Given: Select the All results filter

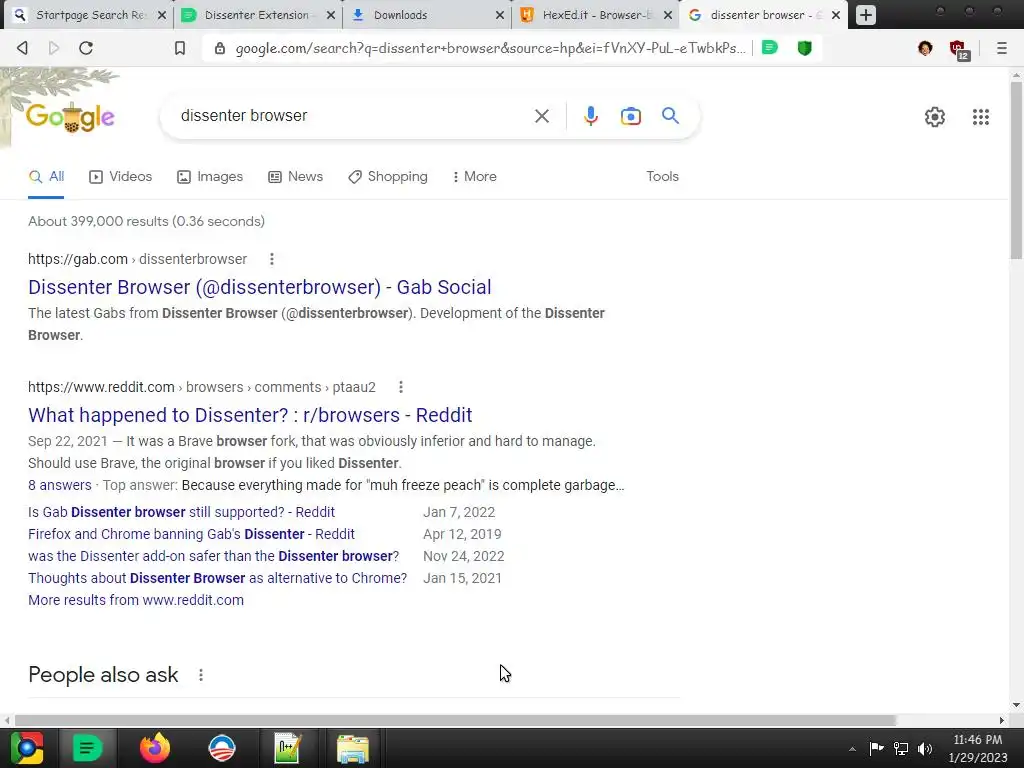Looking at the screenshot, I should 46,176.
